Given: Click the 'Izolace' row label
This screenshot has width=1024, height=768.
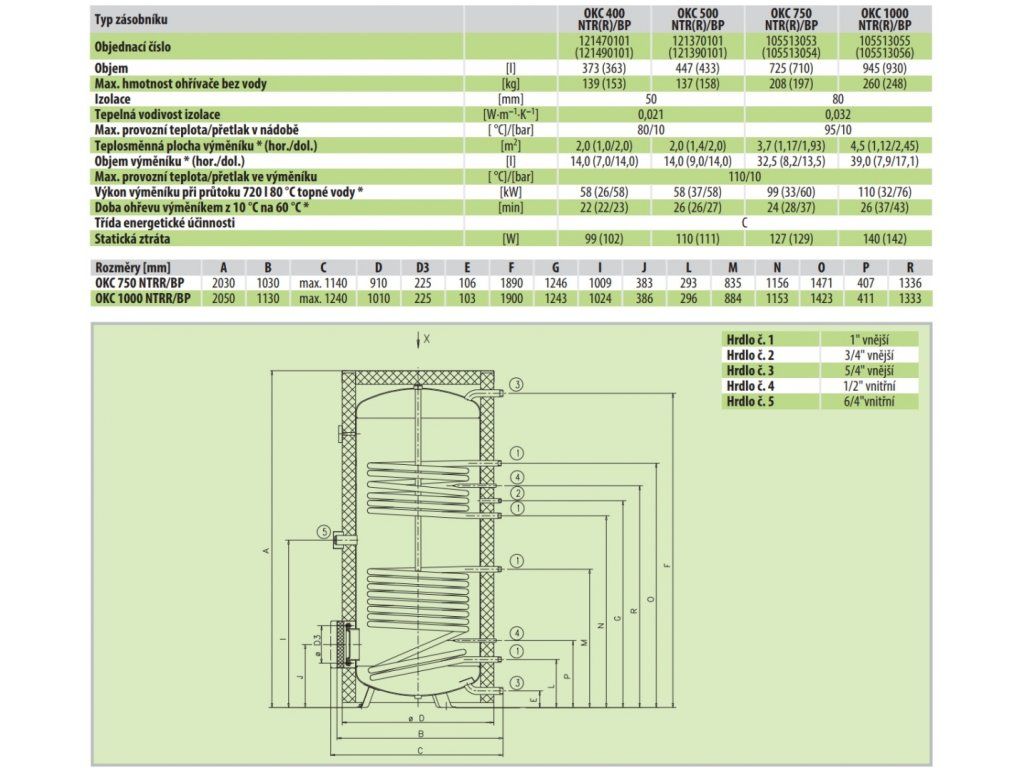Looking at the screenshot, I should [112, 99].
